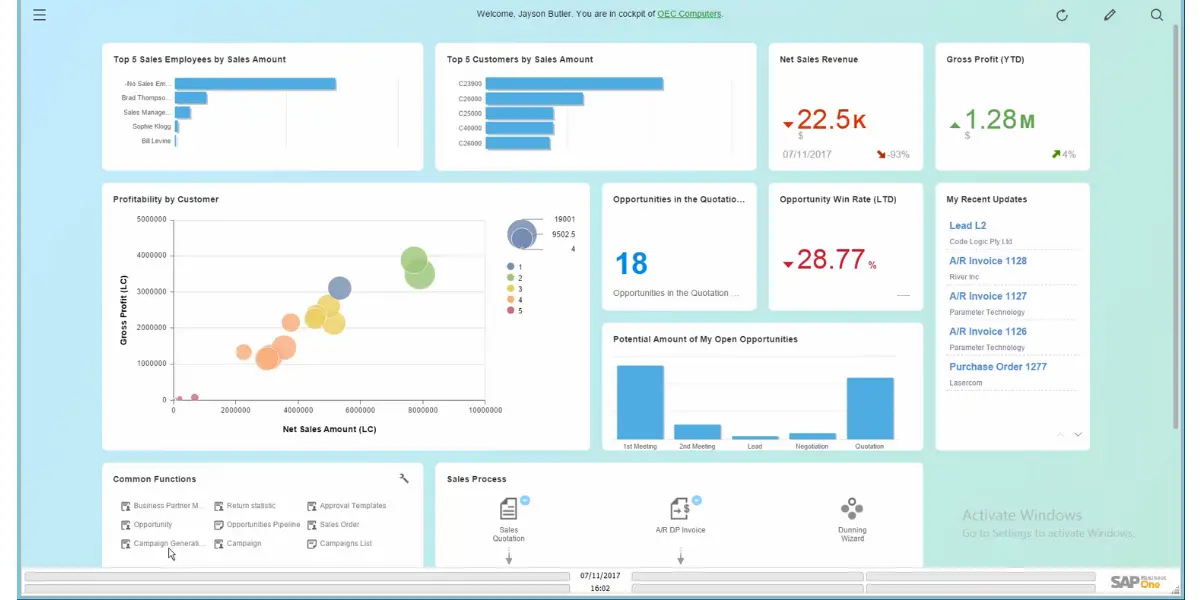Open the hamburger menu at top left
The width and height of the screenshot is (1200, 600).
39,14
